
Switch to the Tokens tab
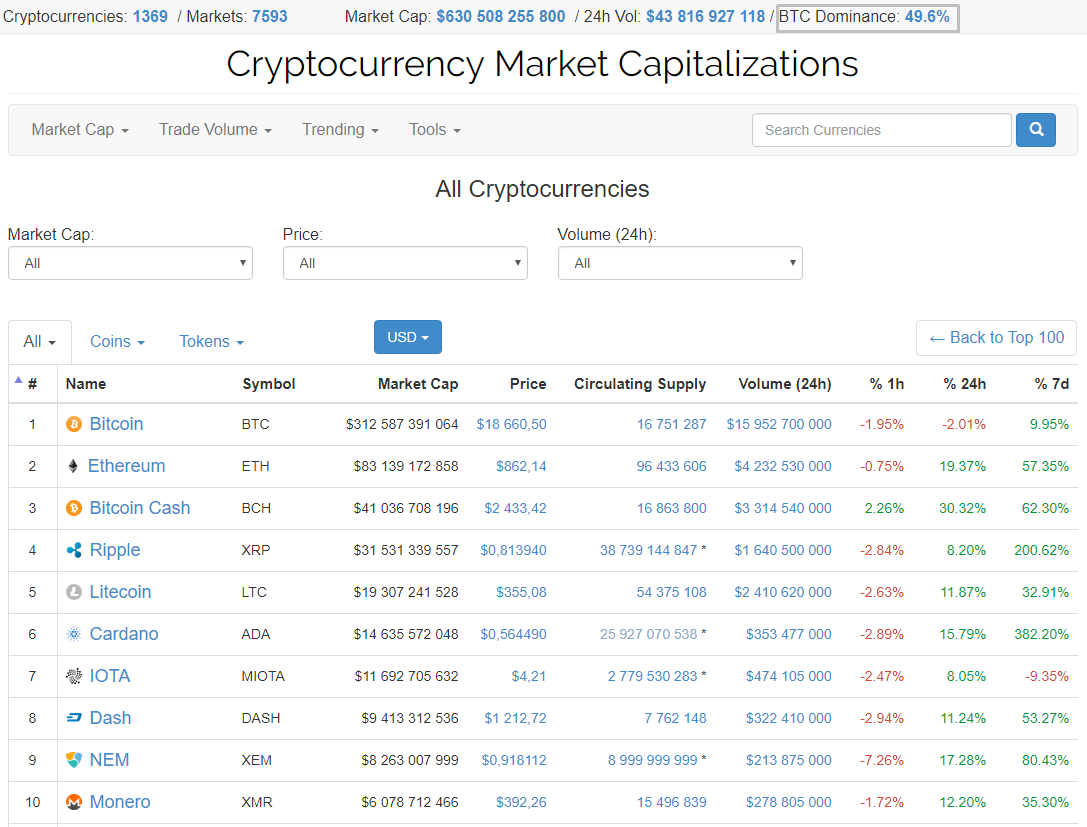(211, 342)
